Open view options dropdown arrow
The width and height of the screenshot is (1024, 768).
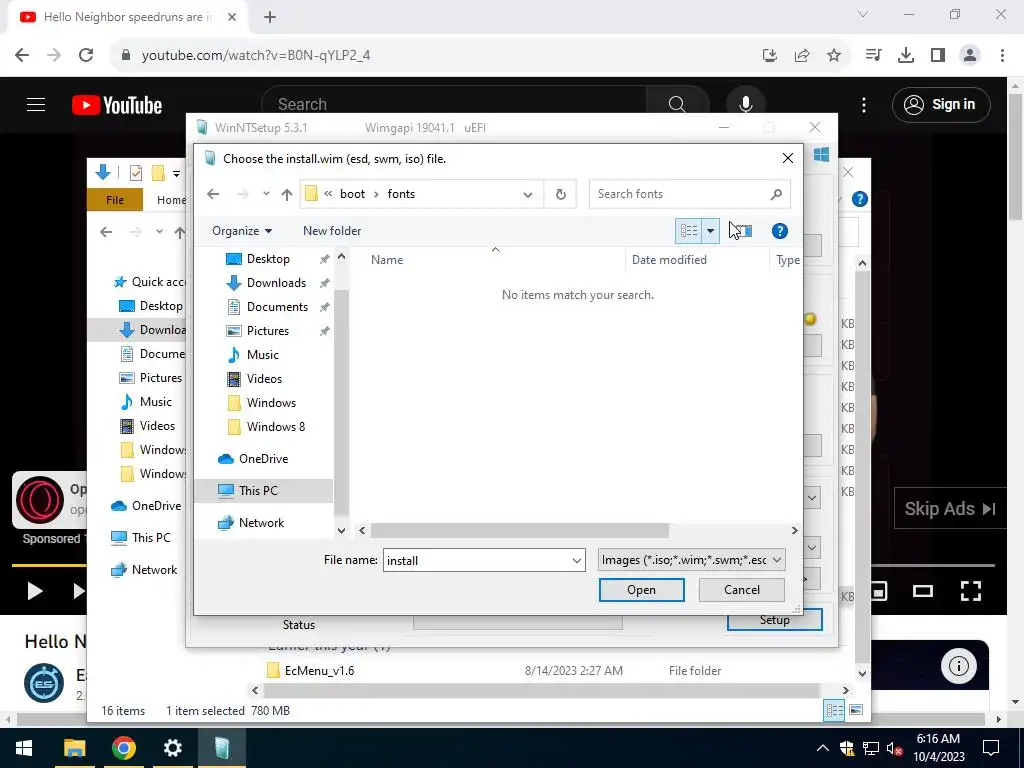(x=711, y=231)
